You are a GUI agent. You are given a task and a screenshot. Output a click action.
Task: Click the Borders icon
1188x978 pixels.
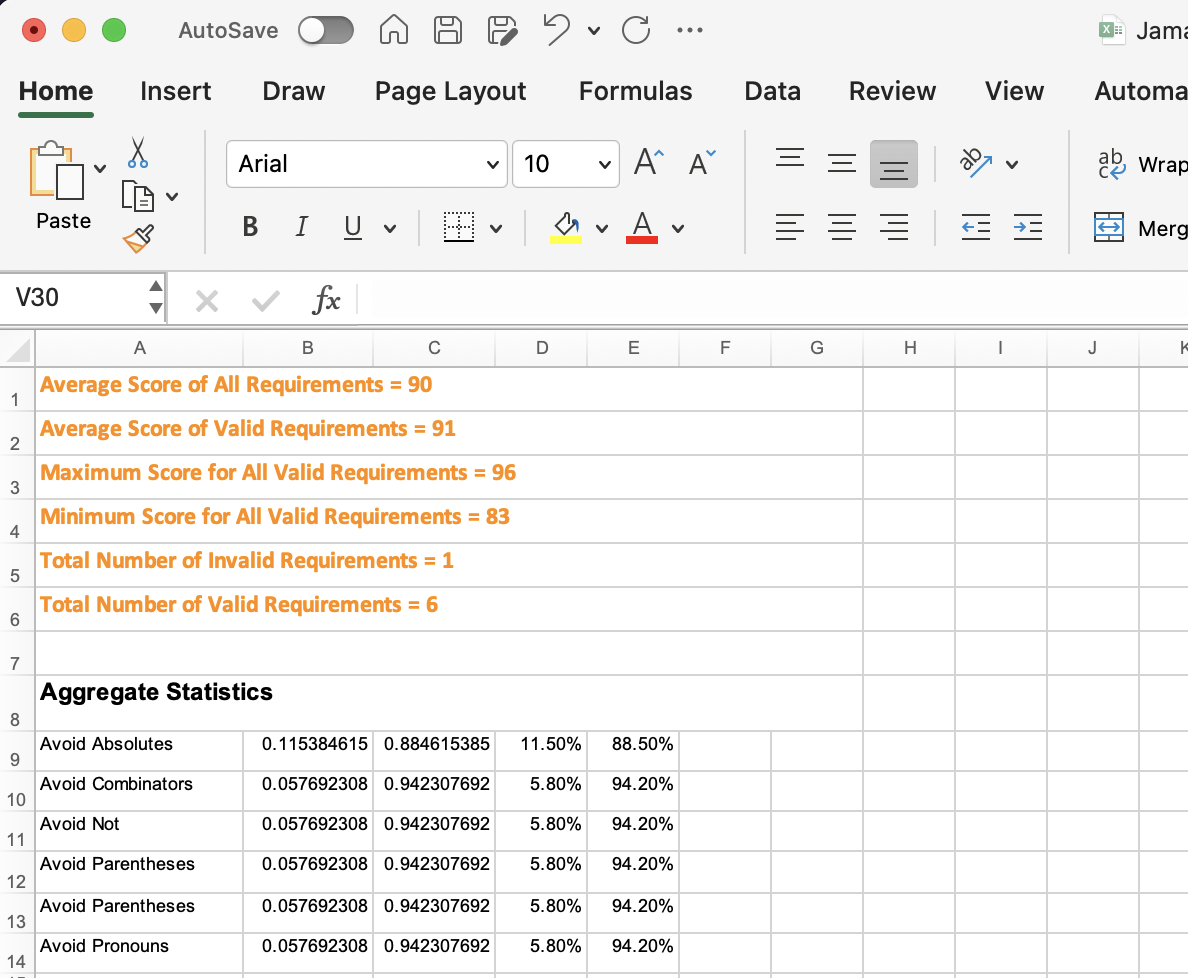[x=458, y=227]
